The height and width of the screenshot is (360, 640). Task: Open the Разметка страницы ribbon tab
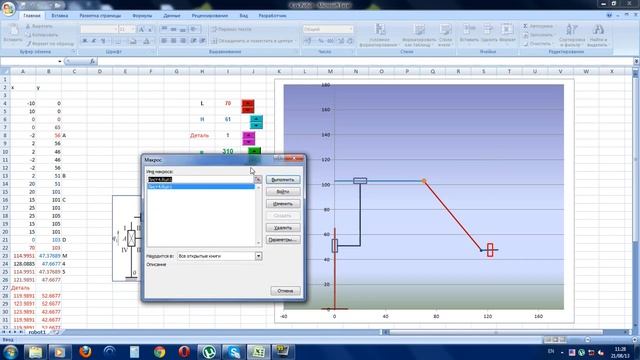pyautogui.click(x=100, y=16)
